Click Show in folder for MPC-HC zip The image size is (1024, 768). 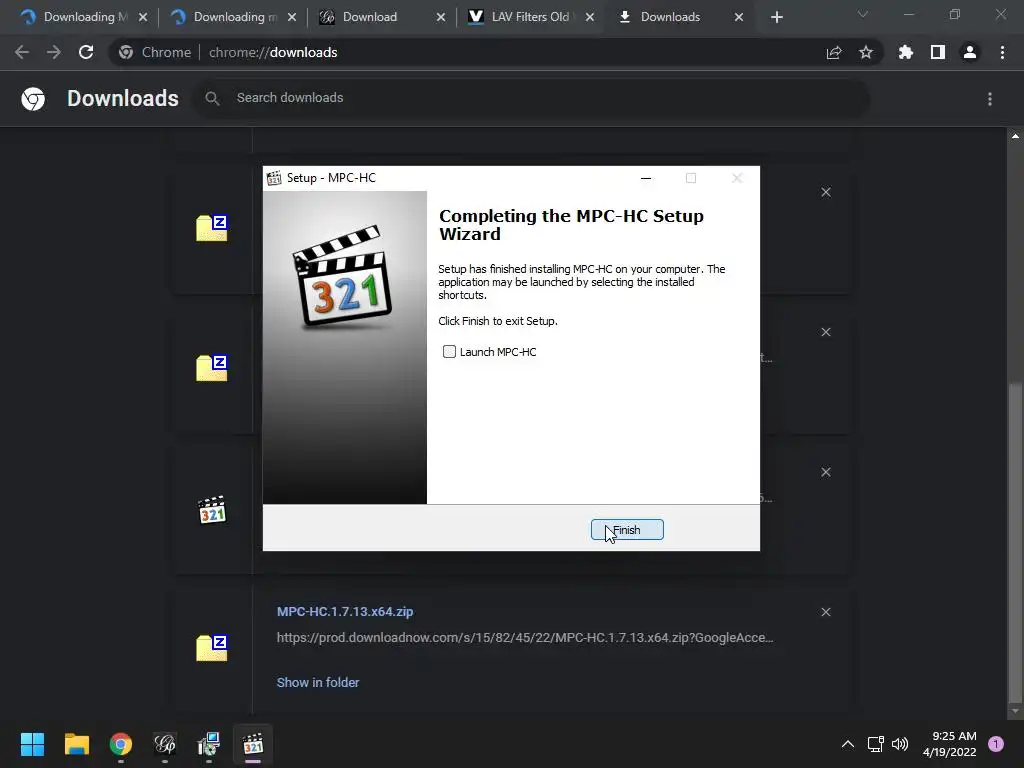318,682
